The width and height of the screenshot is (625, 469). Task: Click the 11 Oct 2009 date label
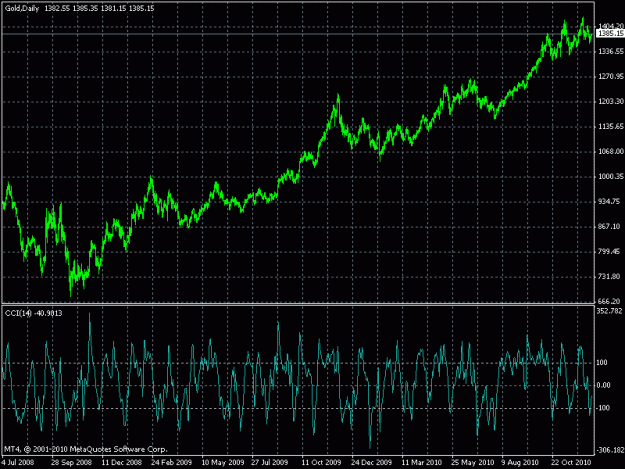coord(321,463)
